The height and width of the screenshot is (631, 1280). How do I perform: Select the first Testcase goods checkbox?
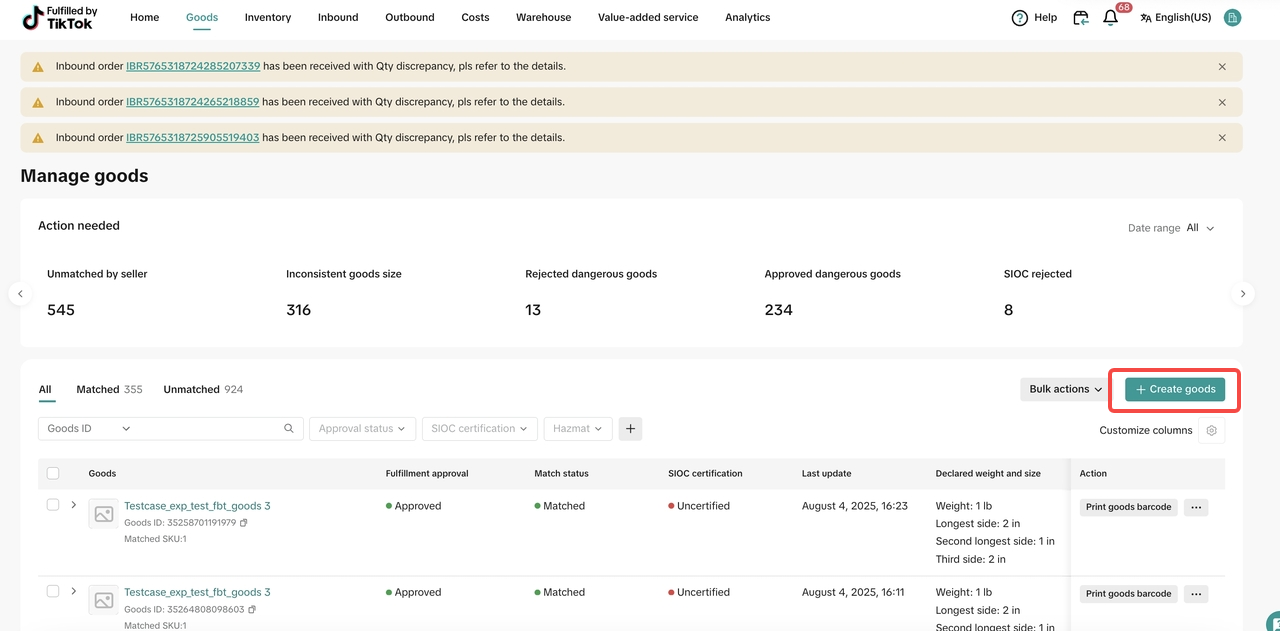[53, 505]
